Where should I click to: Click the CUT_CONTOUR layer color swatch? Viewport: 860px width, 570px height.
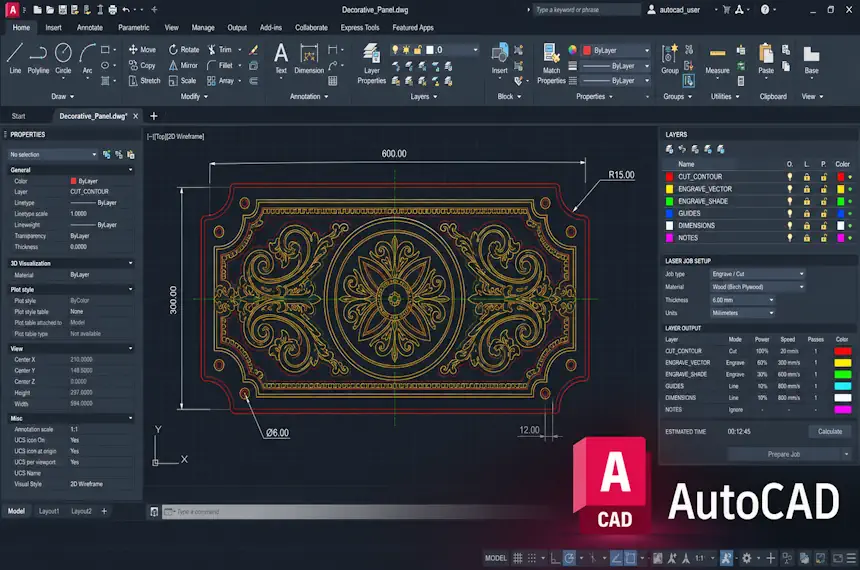click(840, 177)
